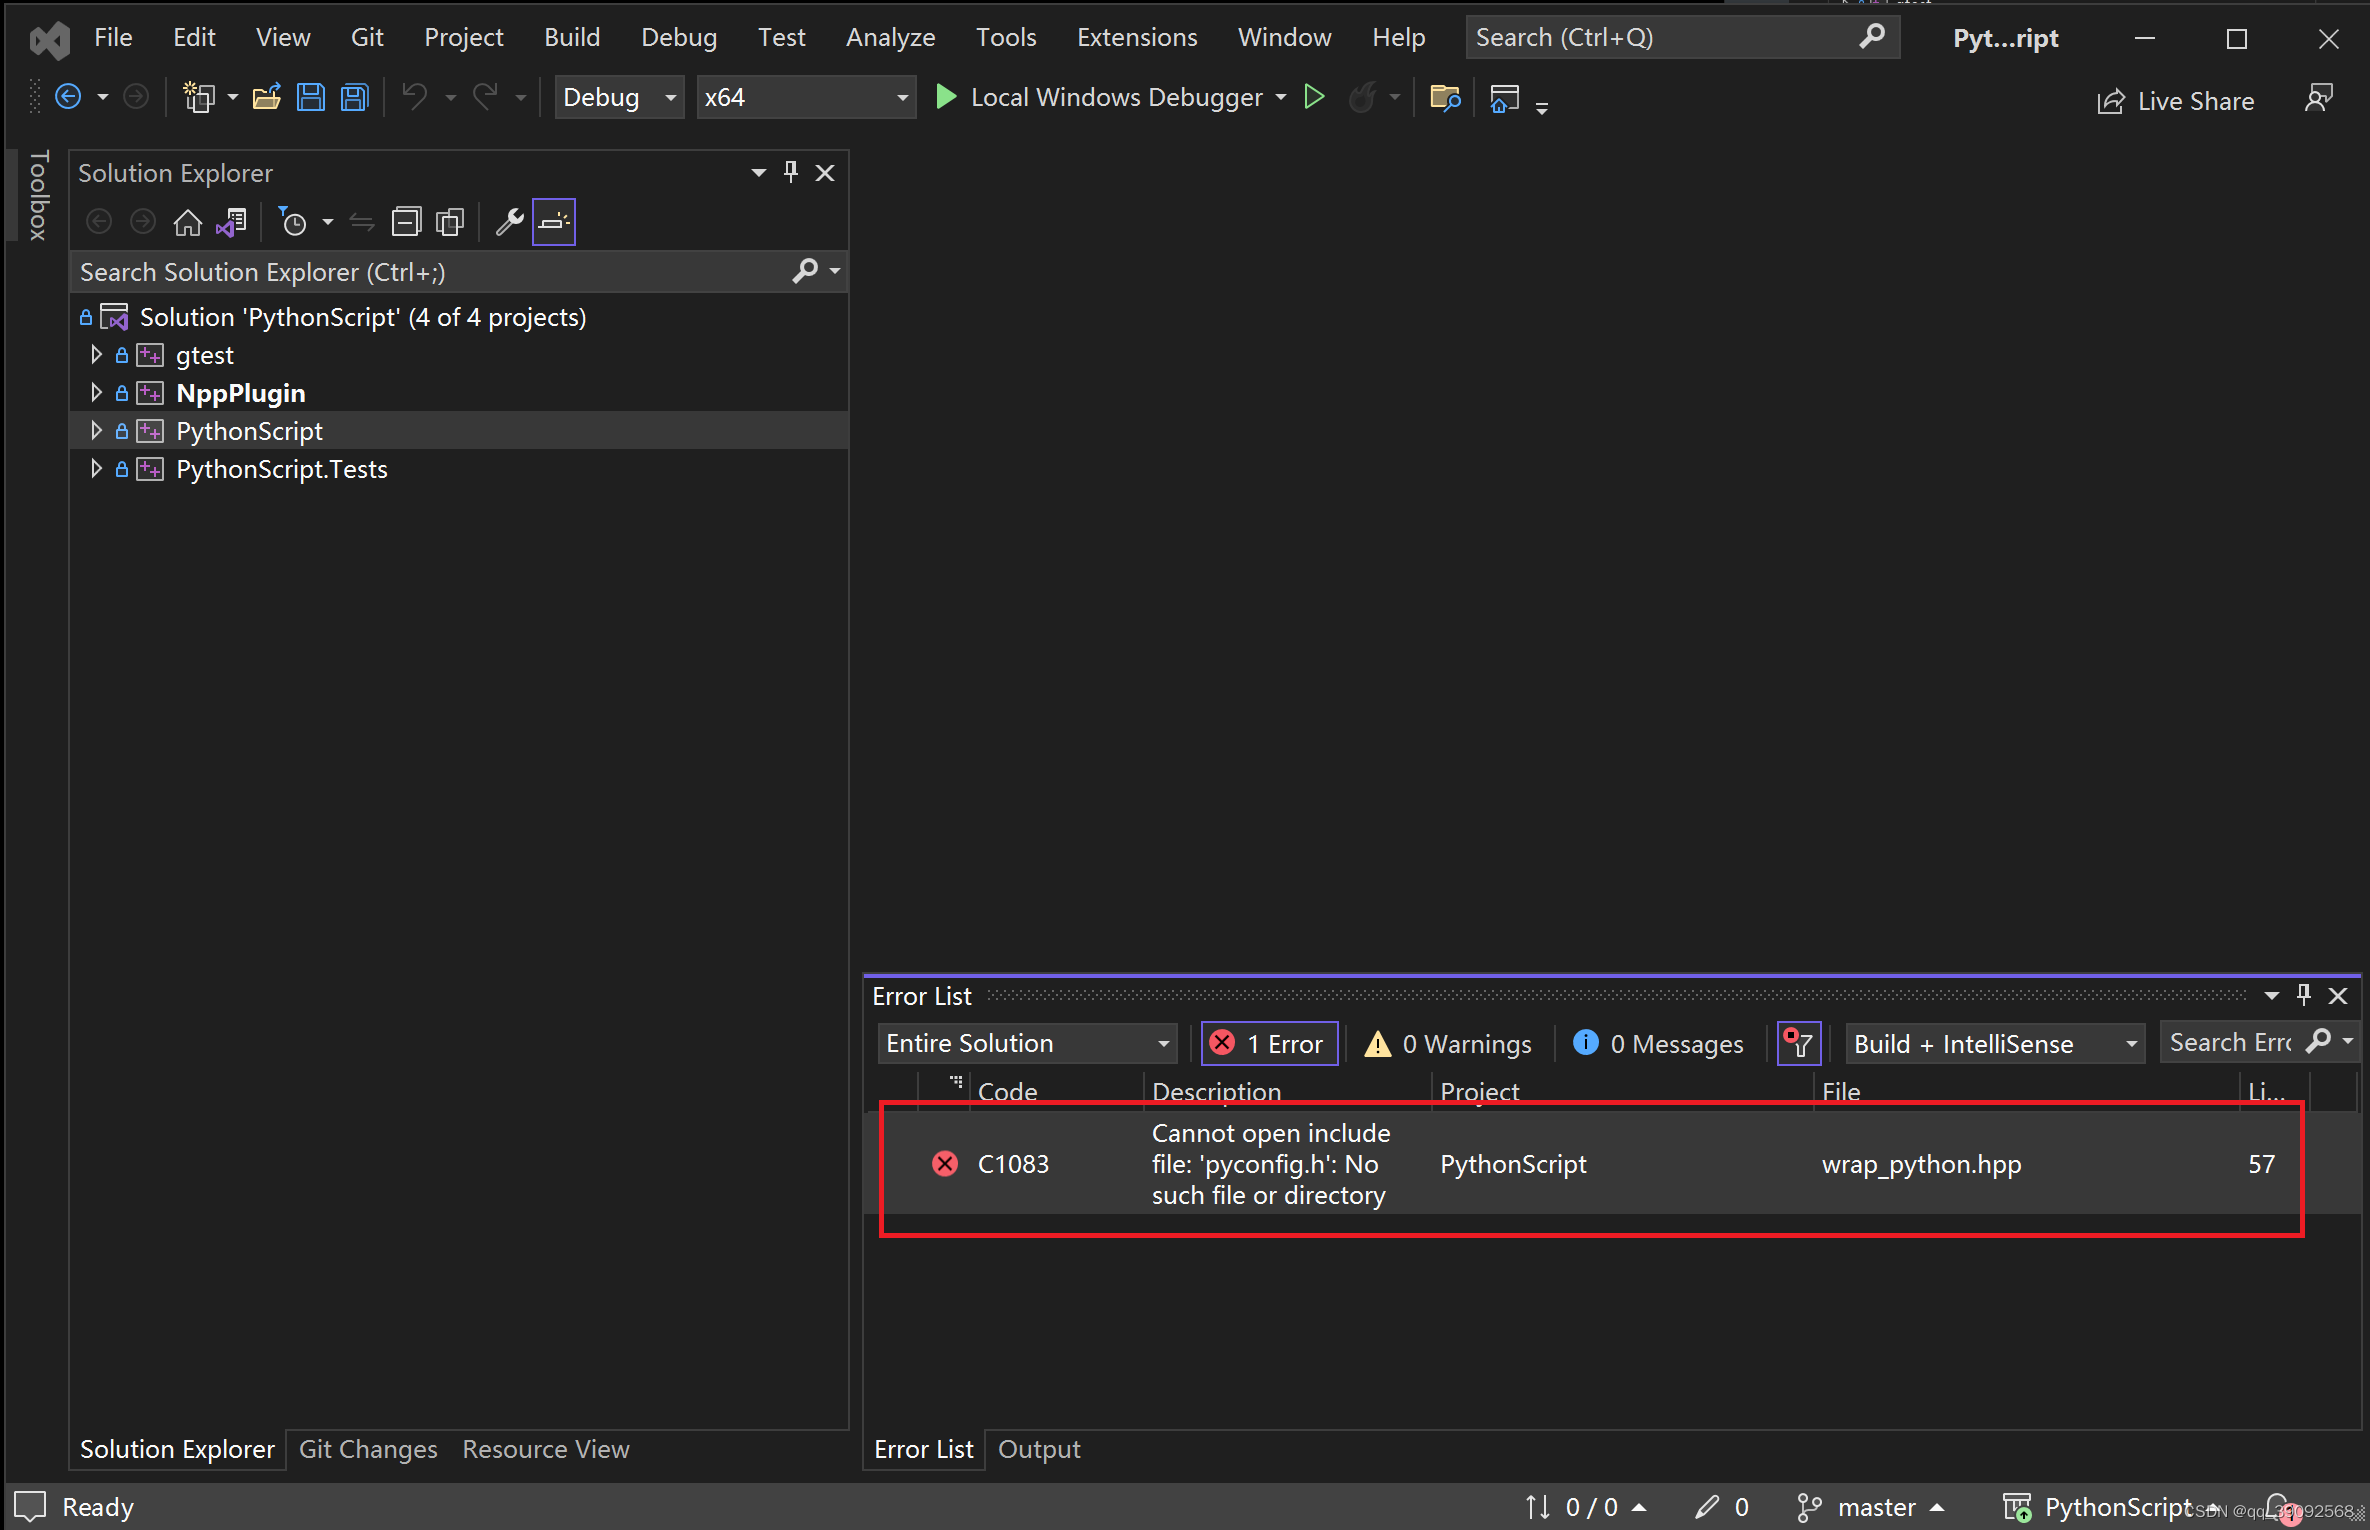Image resolution: width=2370 pixels, height=1530 pixels.
Task: Click the Open File folder icon
Action: [266, 98]
